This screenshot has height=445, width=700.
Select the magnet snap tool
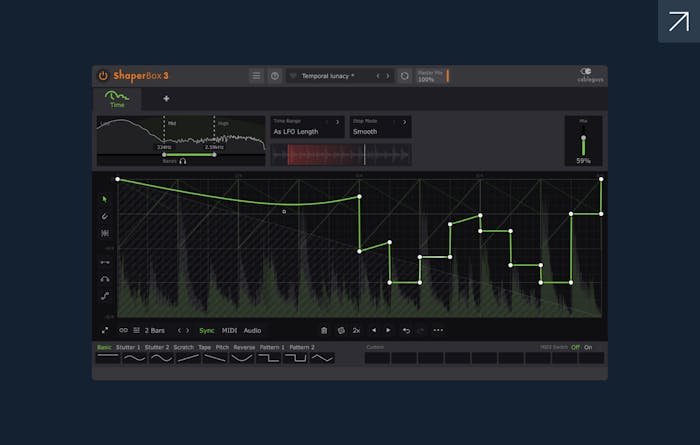(x=105, y=215)
